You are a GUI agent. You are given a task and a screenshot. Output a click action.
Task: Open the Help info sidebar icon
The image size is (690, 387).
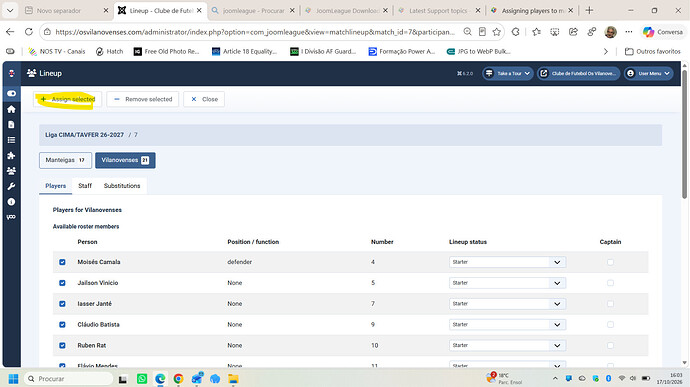point(11,202)
